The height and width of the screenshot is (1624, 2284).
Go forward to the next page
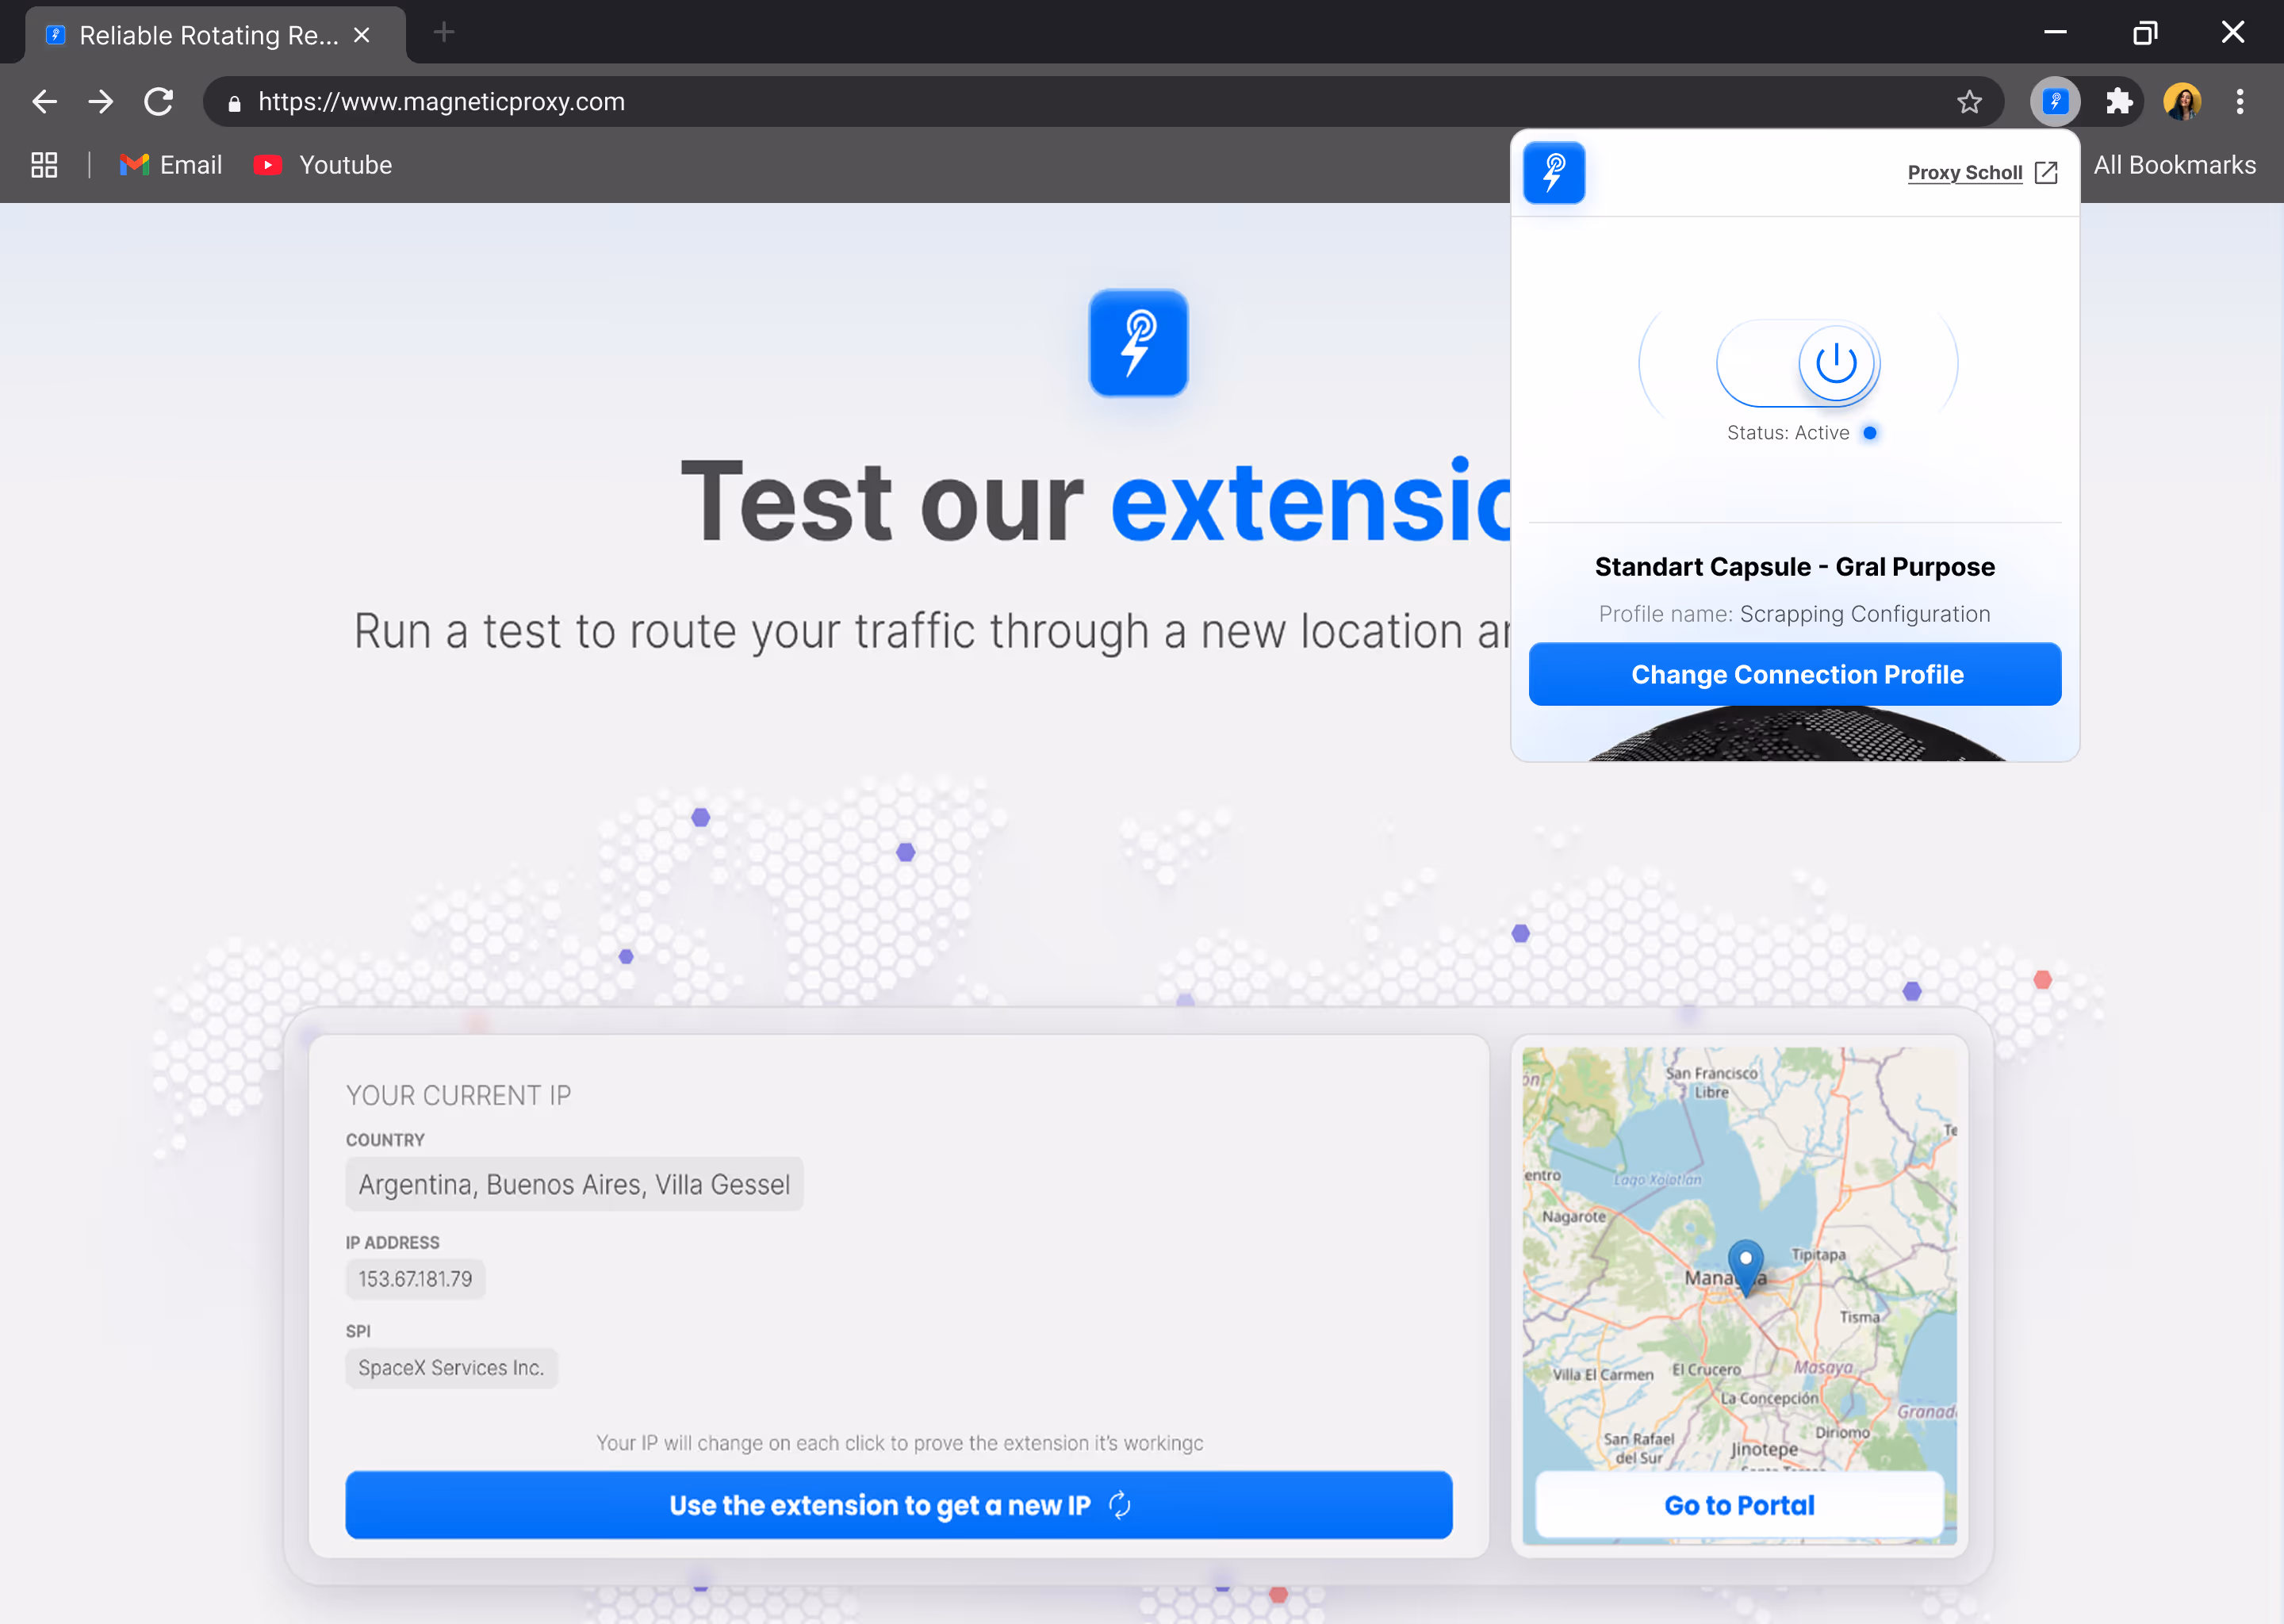tap(100, 101)
